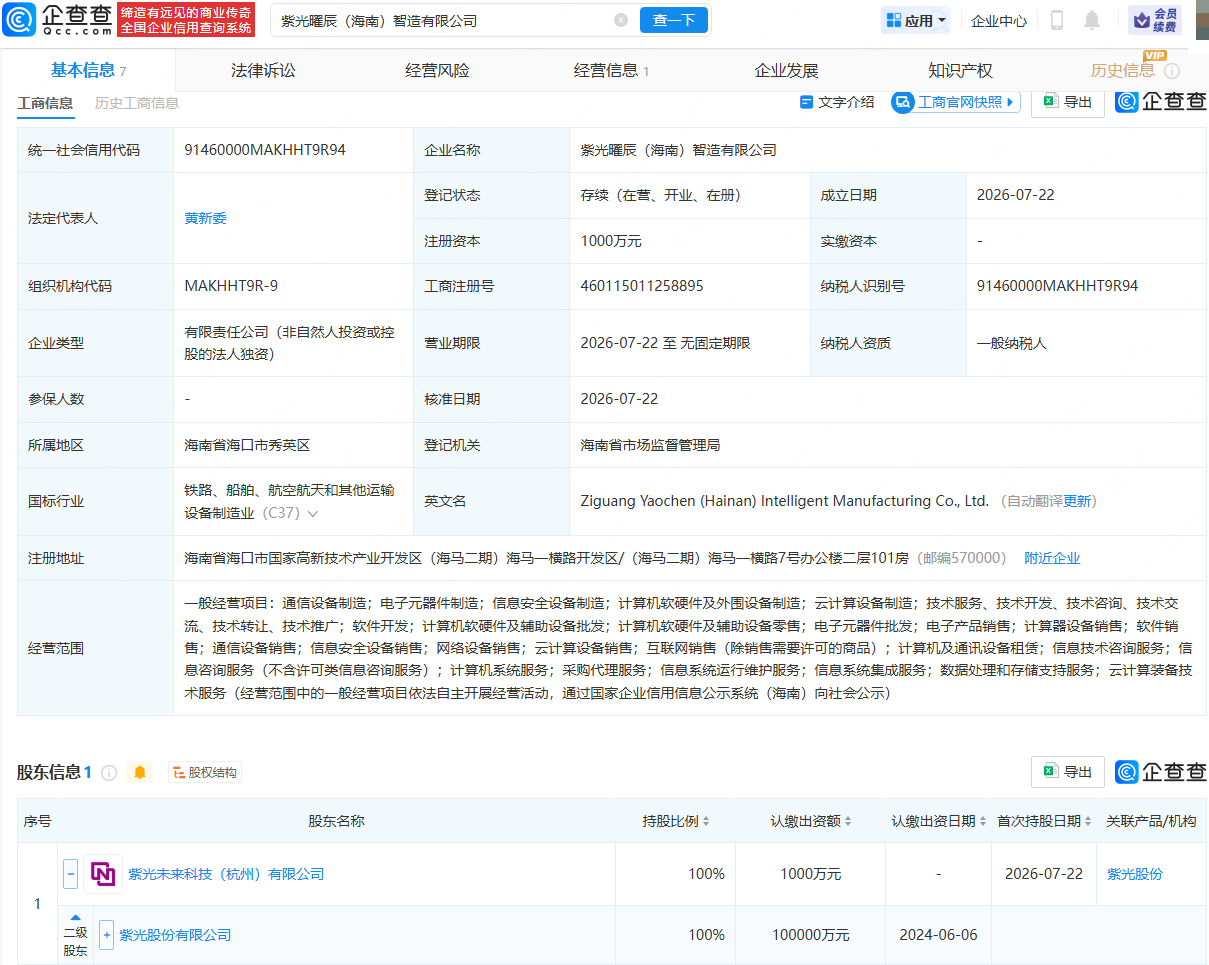Select the 工商信息 sub-tab
Image resolution: width=1209 pixels, height=965 pixels.
tap(45, 102)
